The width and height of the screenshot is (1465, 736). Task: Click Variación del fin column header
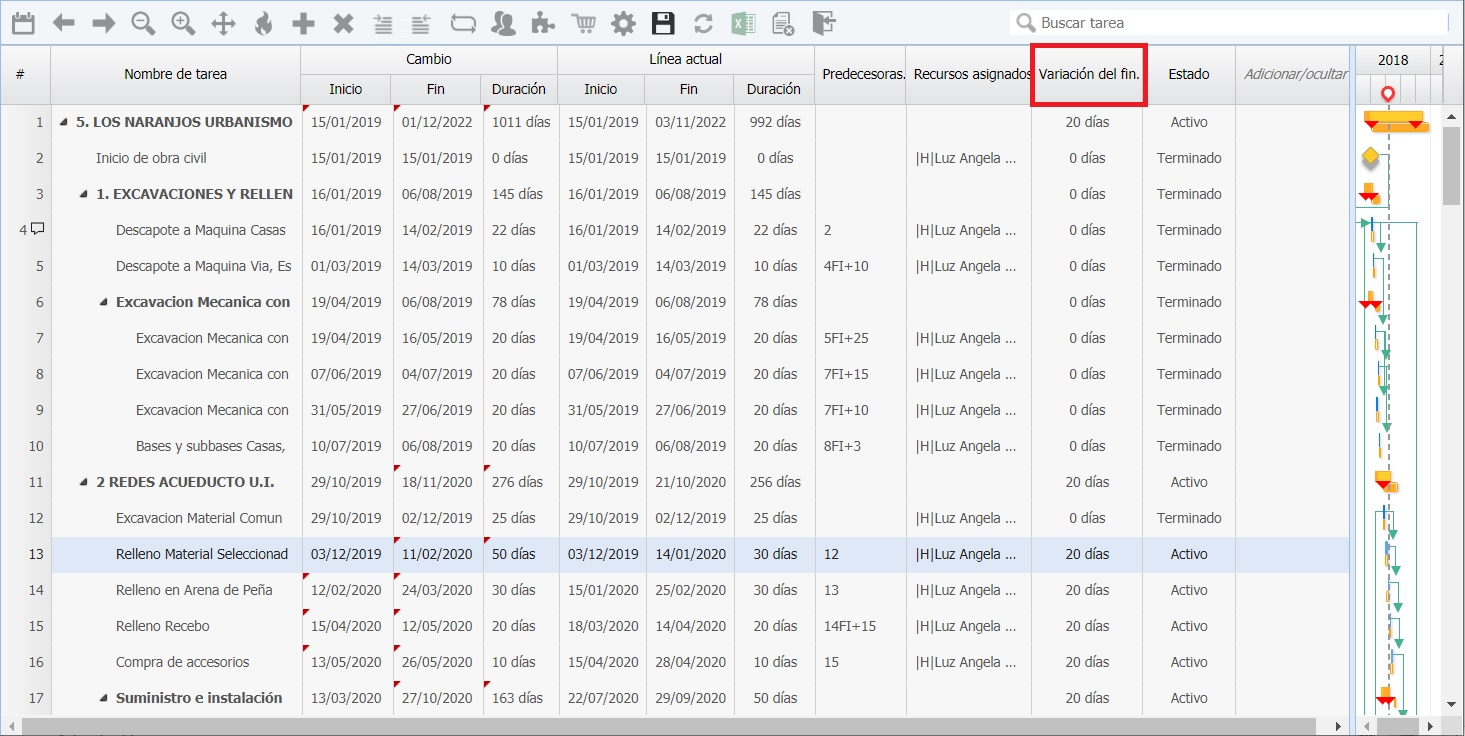(1088, 74)
